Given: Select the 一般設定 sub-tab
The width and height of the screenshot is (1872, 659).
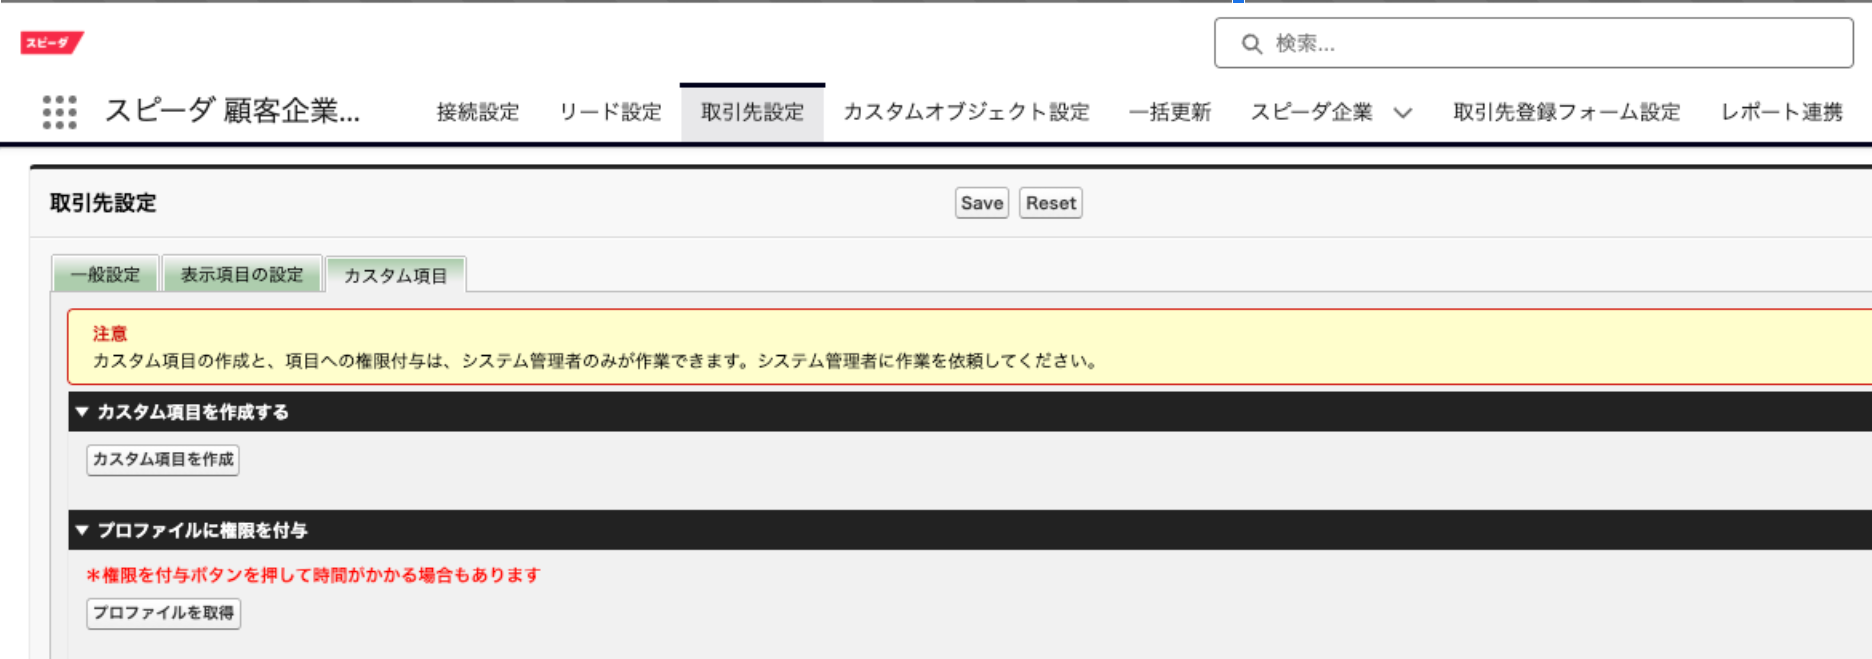Looking at the screenshot, I should pos(105,274).
